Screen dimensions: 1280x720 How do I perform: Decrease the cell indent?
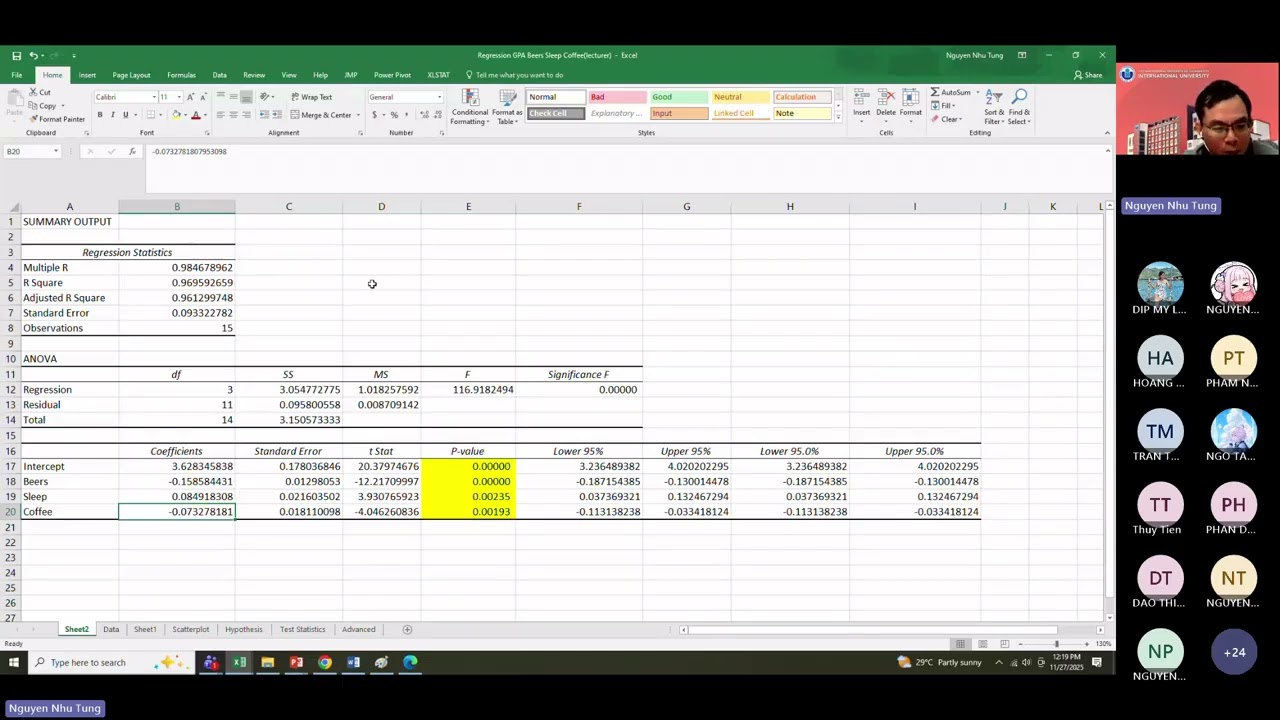(264, 115)
